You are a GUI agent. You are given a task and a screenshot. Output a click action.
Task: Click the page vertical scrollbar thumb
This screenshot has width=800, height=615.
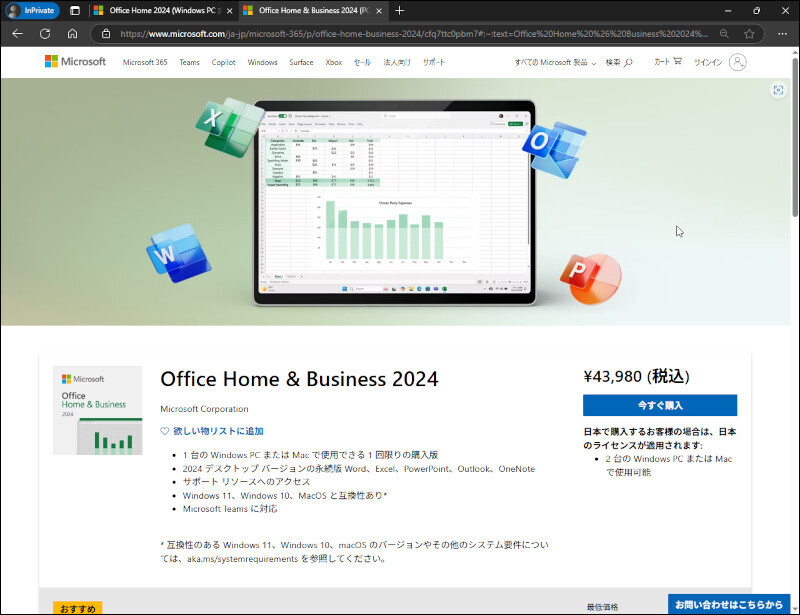[795, 137]
